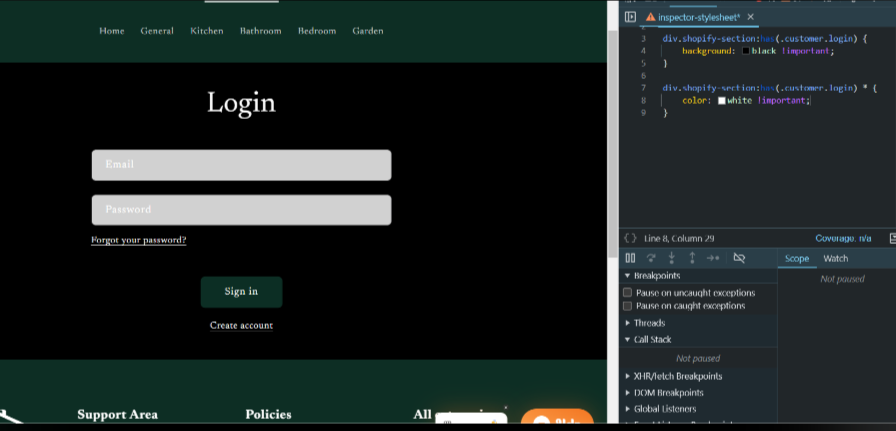
Task: Open the Bathroom menu item
Action: (261, 31)
